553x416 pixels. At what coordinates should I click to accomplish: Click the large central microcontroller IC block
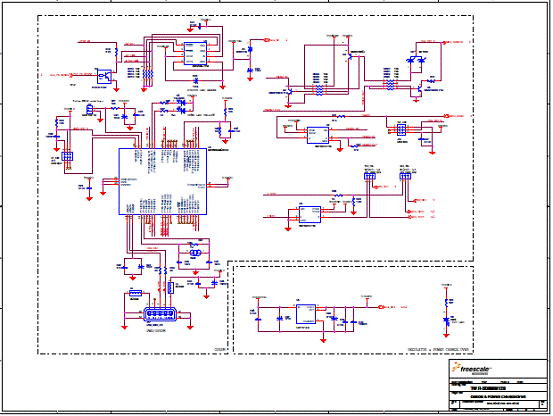pos(163,181)
